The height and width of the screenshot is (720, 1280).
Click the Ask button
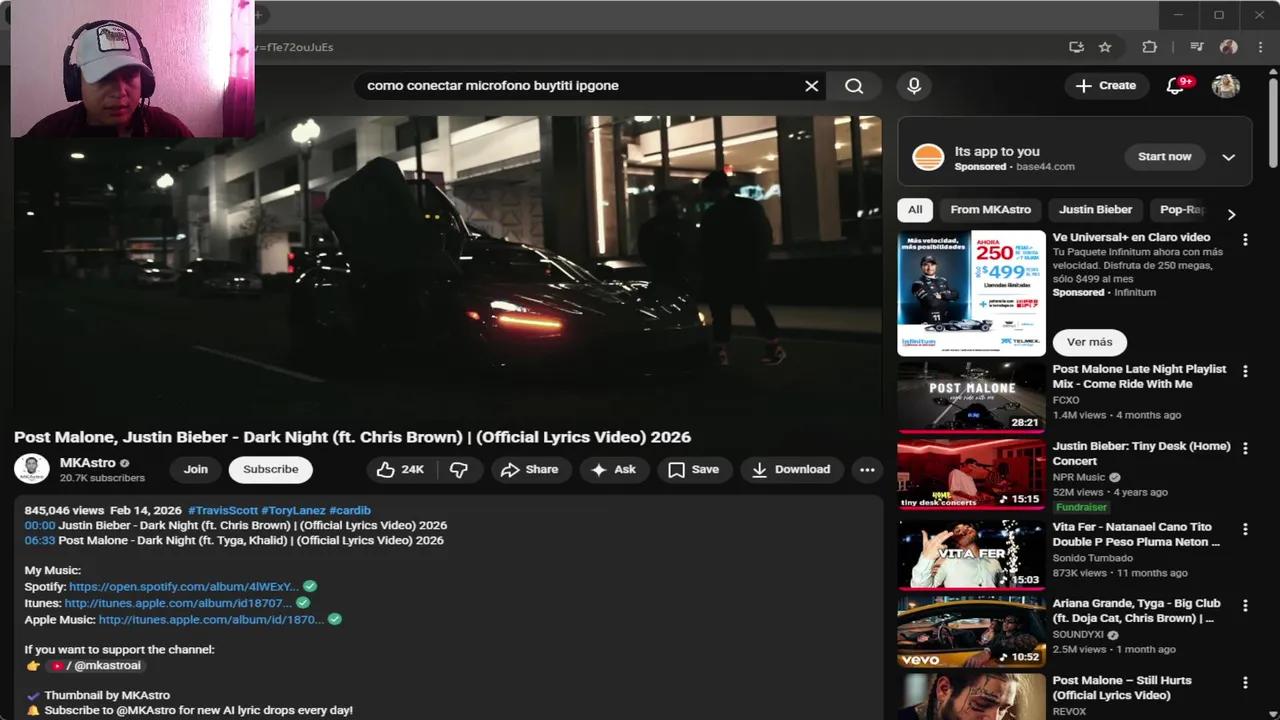pos(613,469)
